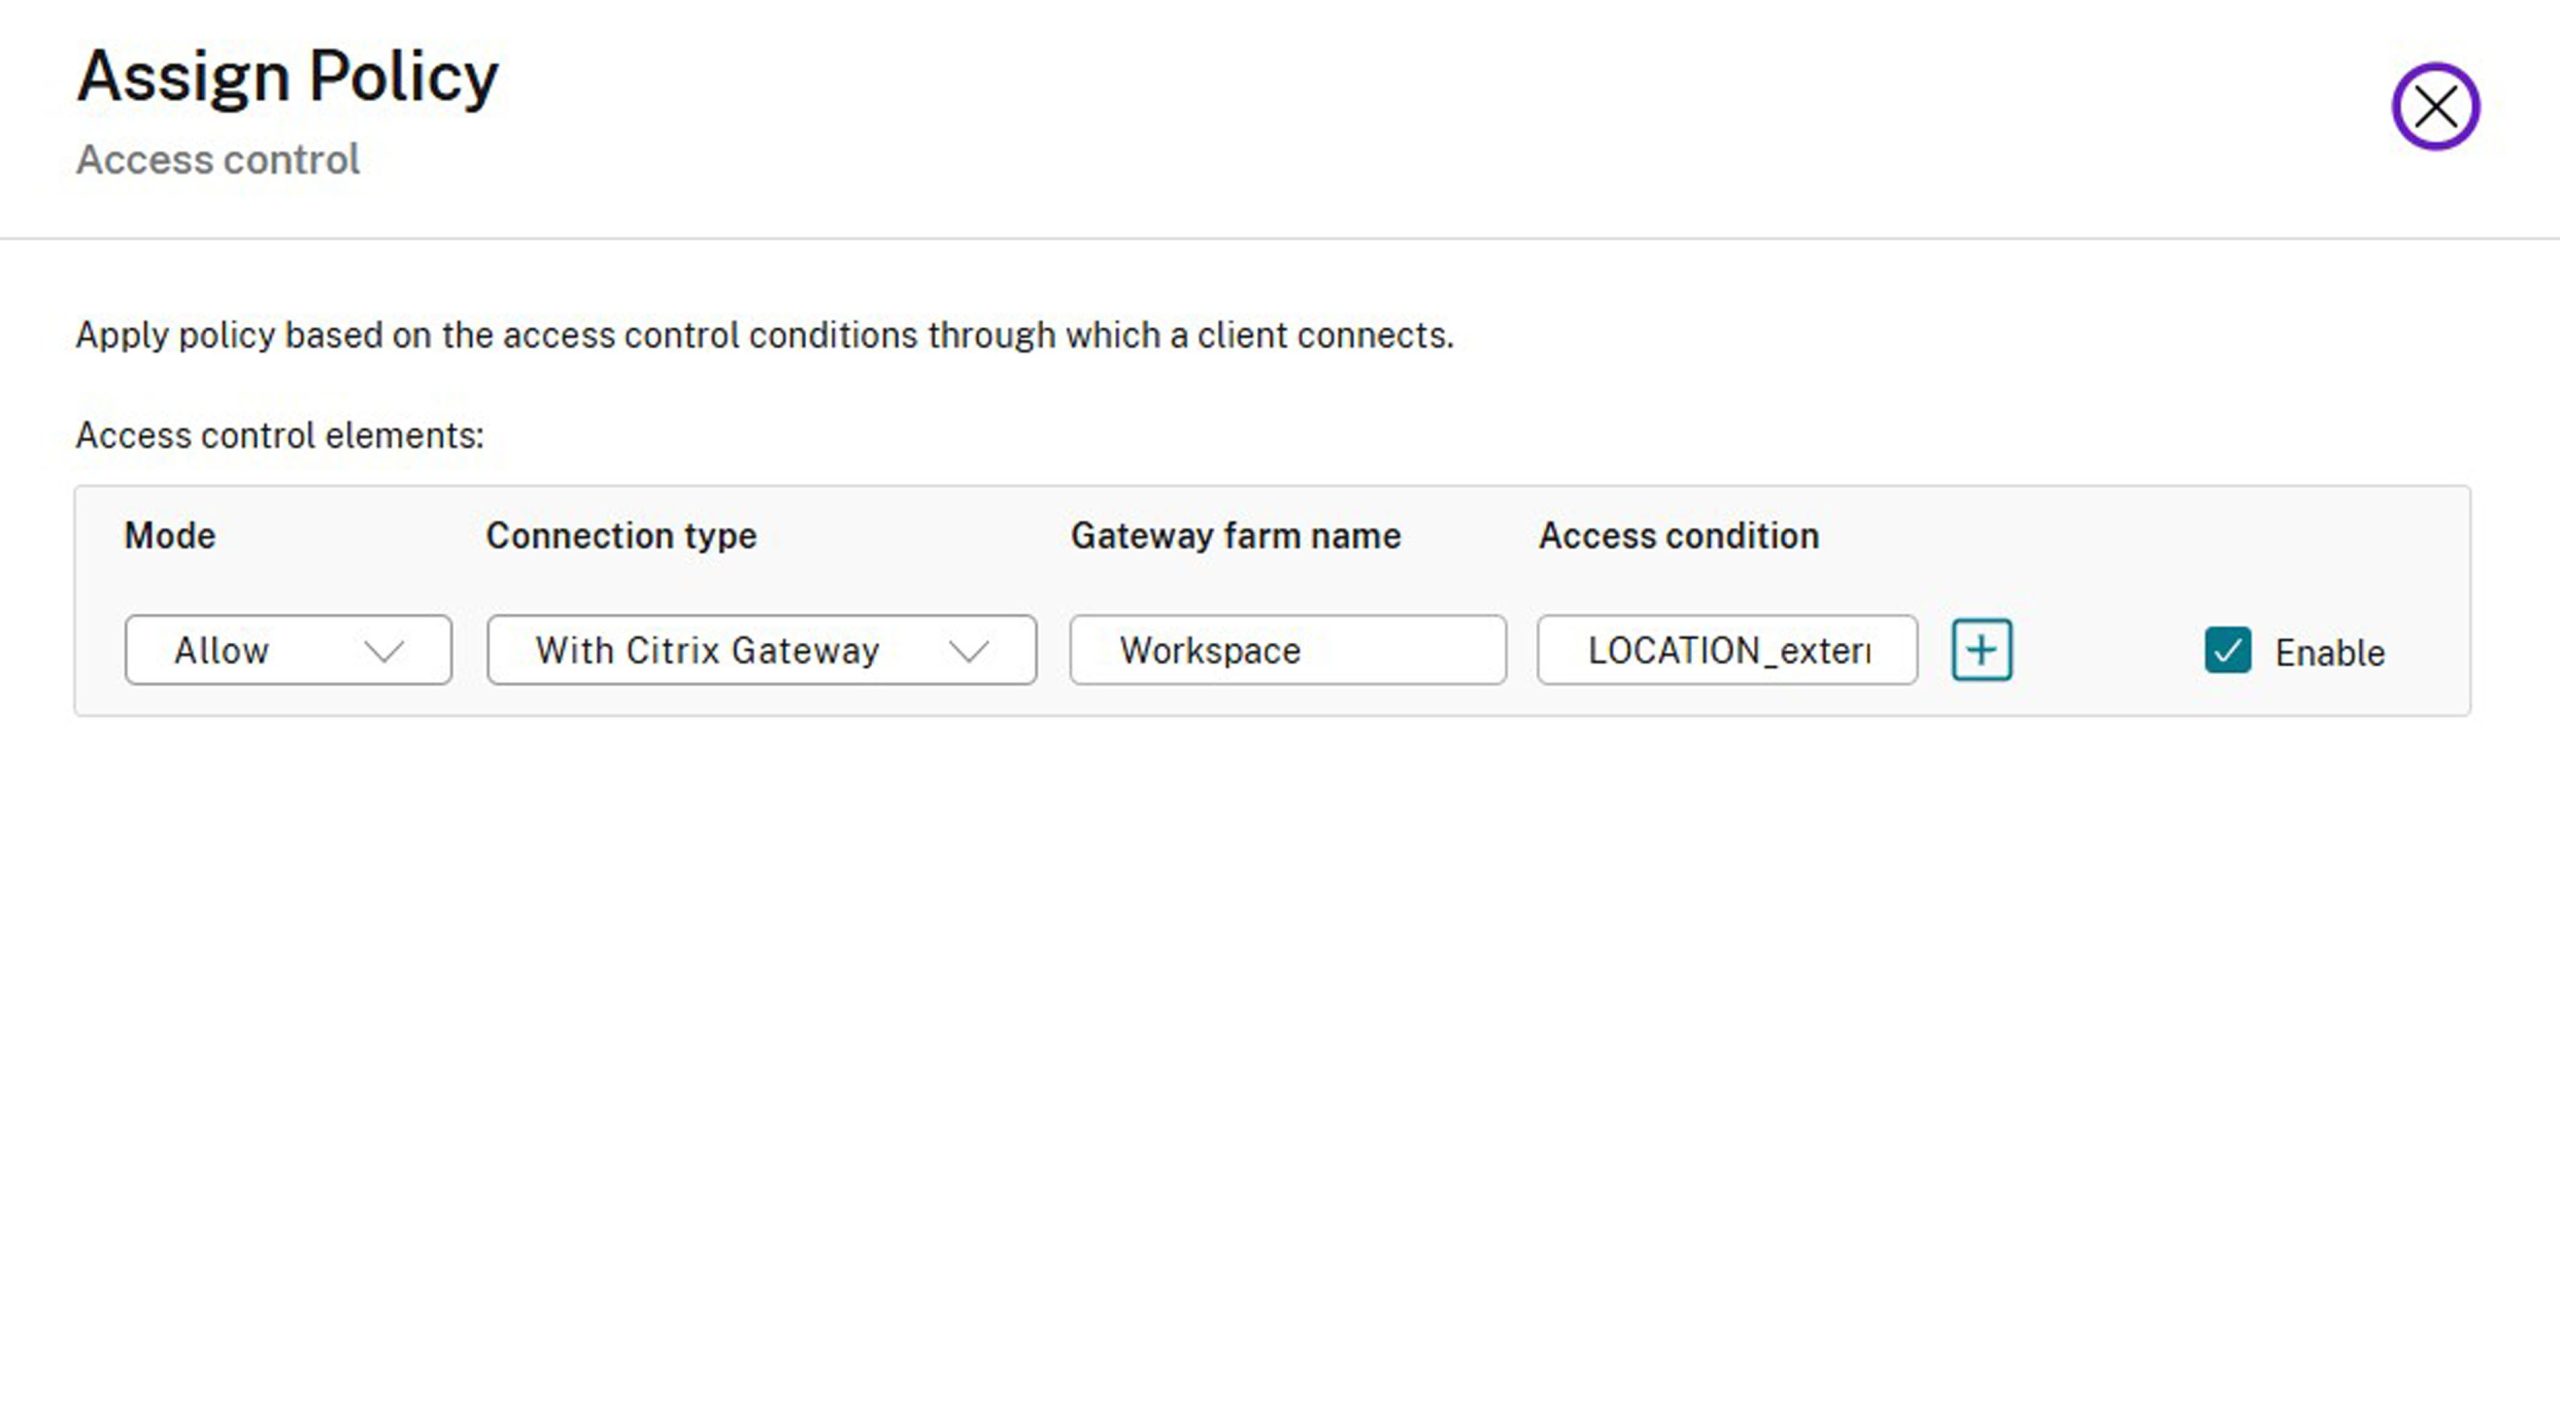Add another access control element with plus icon

point(1981,650)
